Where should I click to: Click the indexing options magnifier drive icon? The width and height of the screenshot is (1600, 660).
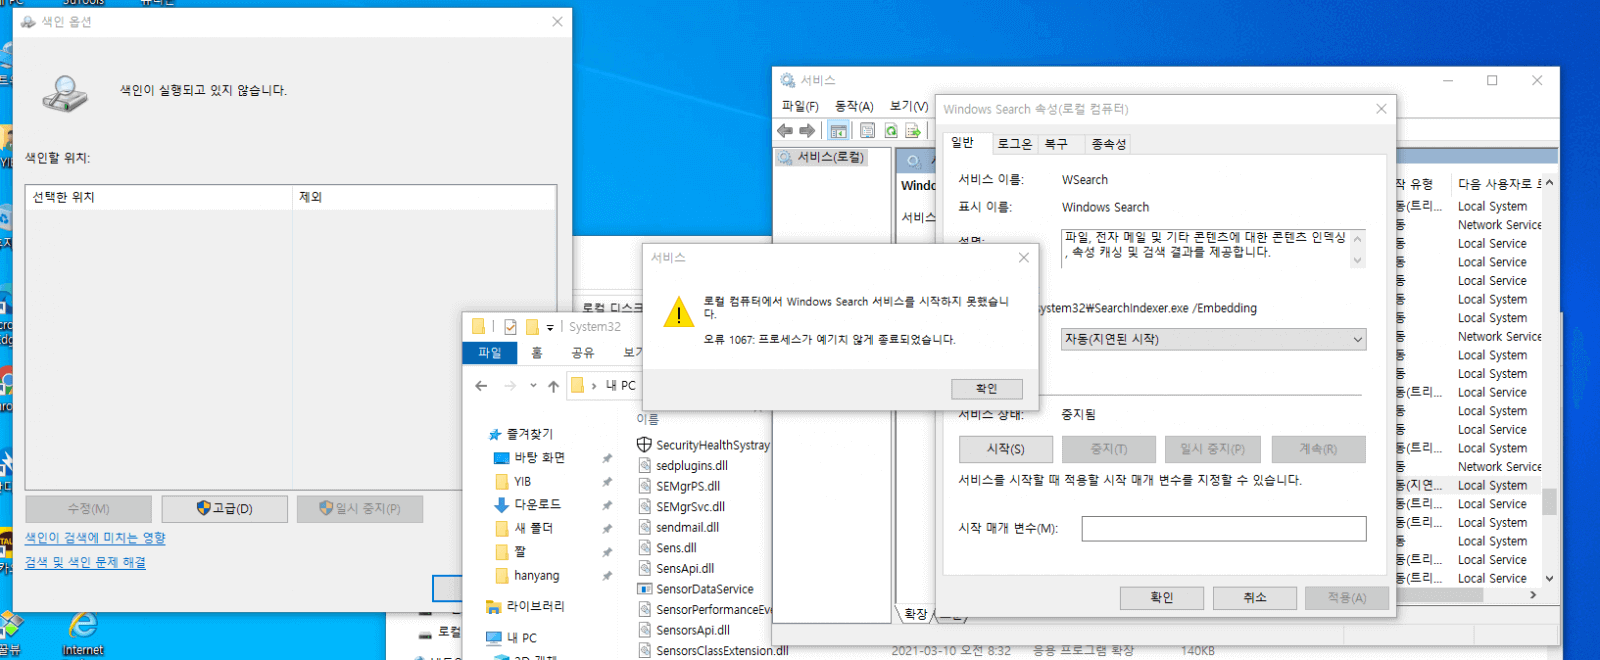[65, 93]
